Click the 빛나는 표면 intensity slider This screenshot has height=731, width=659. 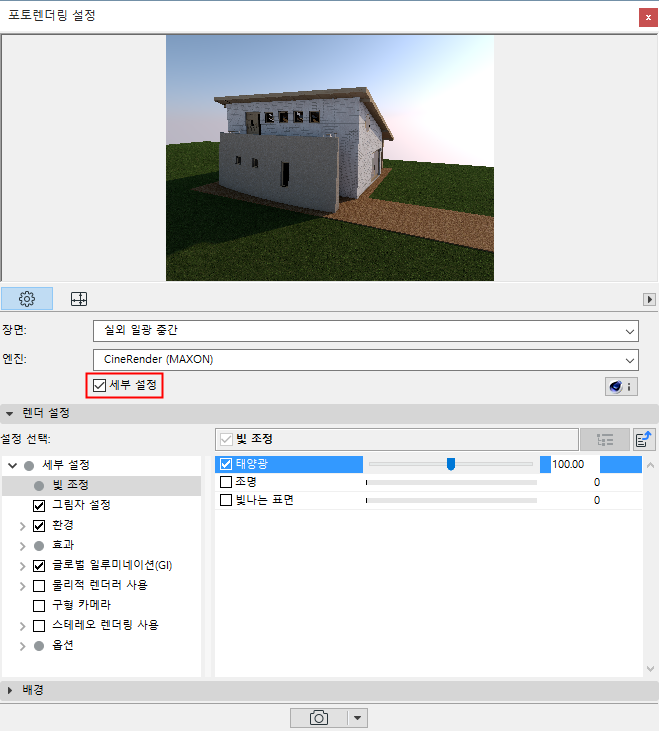pos(451,500)
